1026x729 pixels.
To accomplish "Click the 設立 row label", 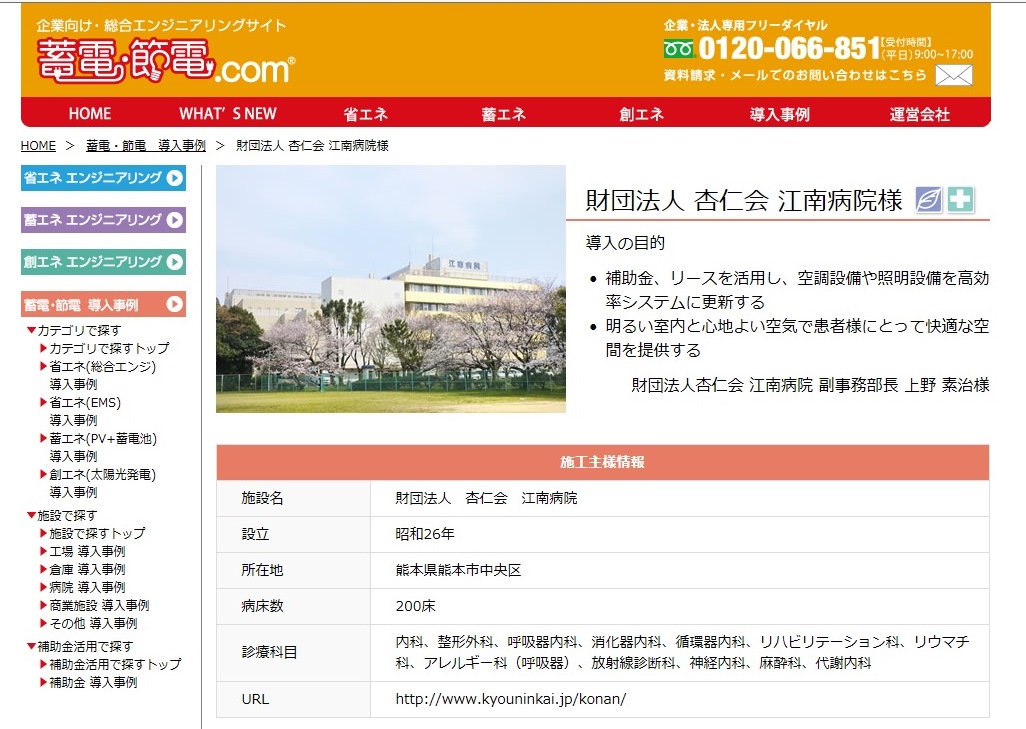I will 255,534.
